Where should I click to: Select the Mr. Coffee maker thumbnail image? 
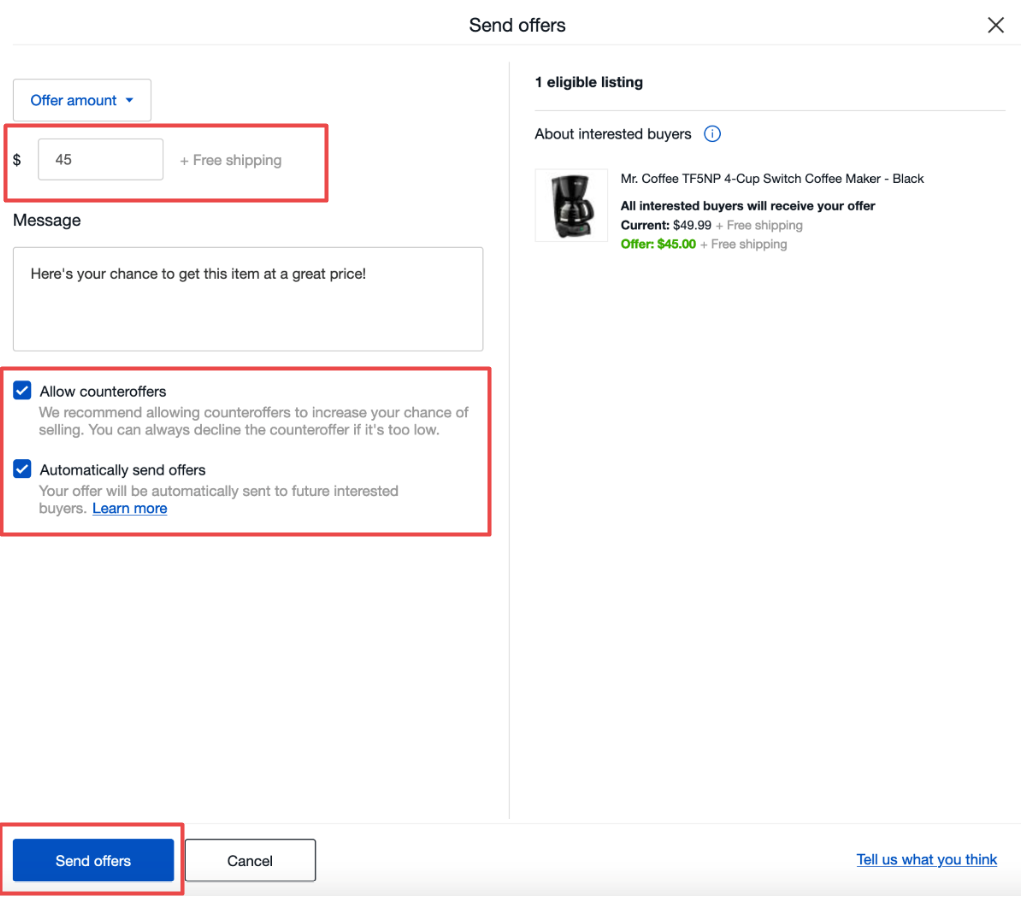click(x=571, y=205)
